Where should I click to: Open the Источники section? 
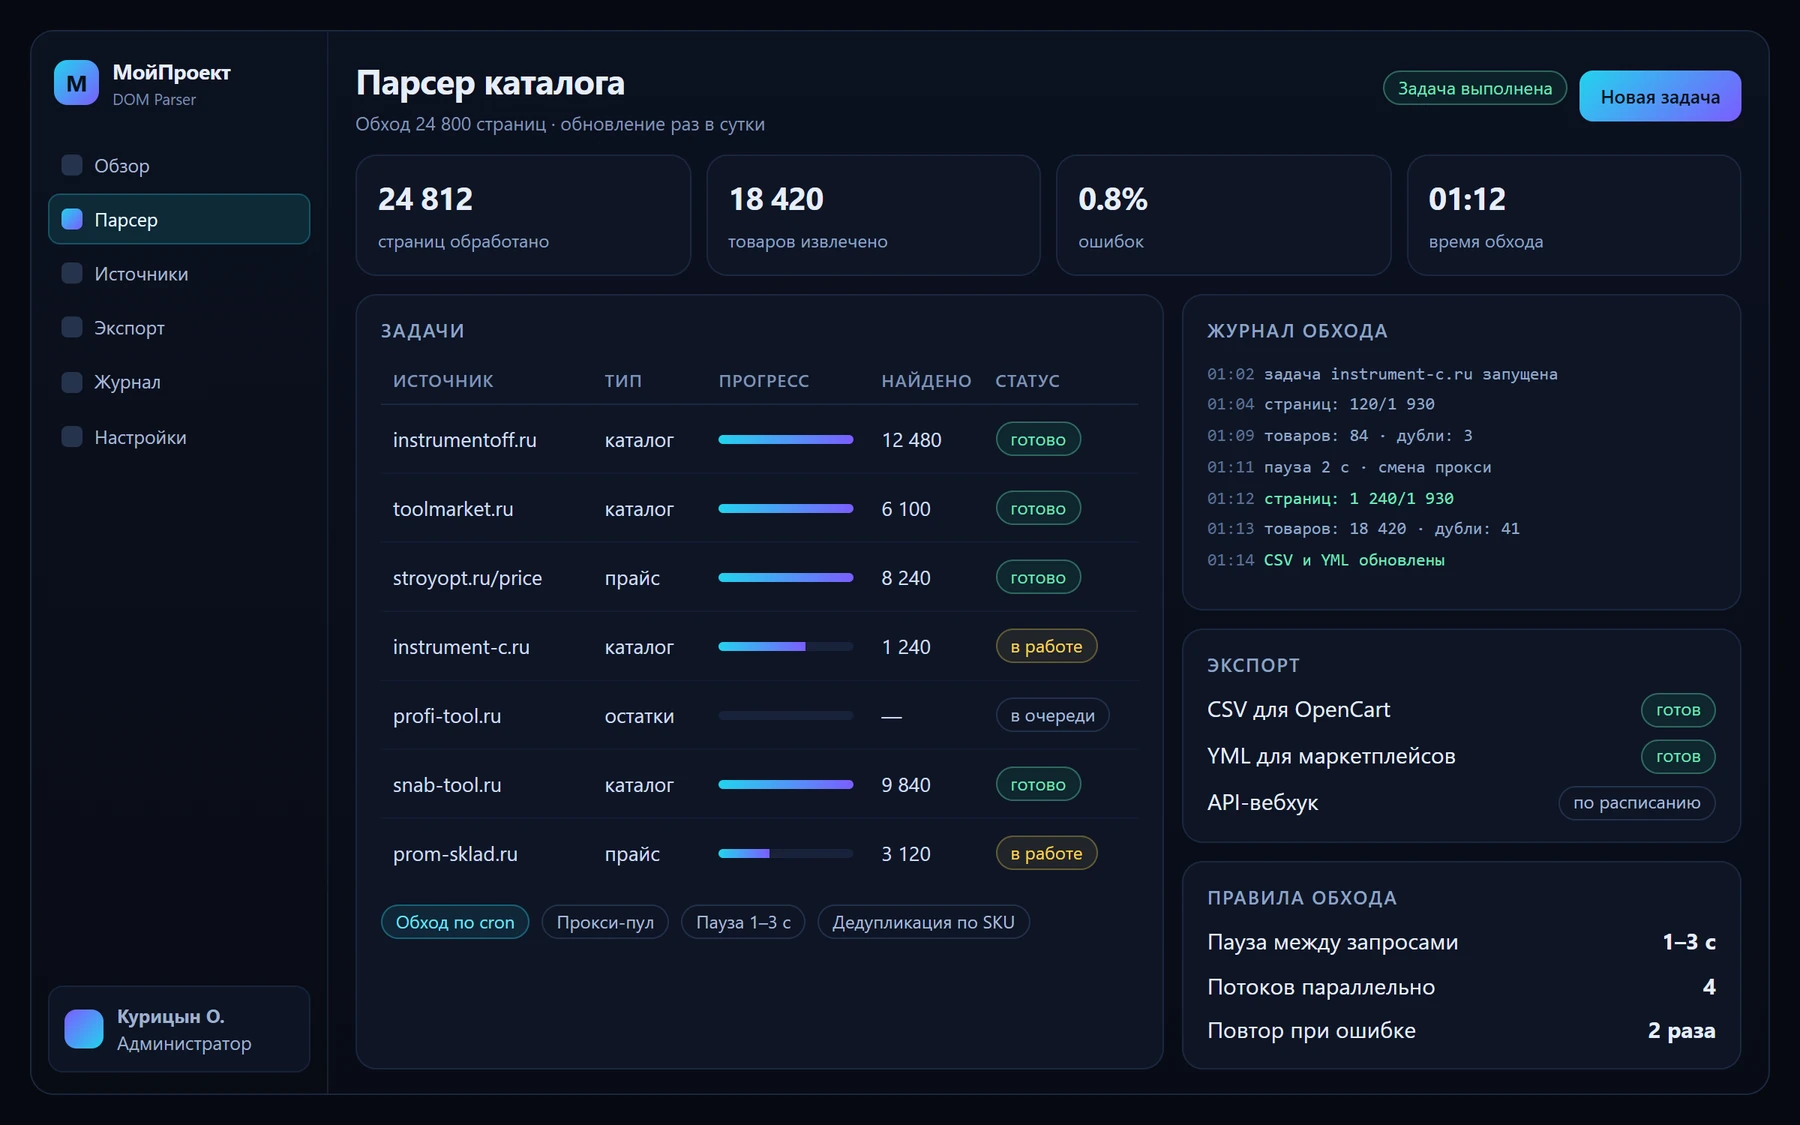tap(179, 273)
